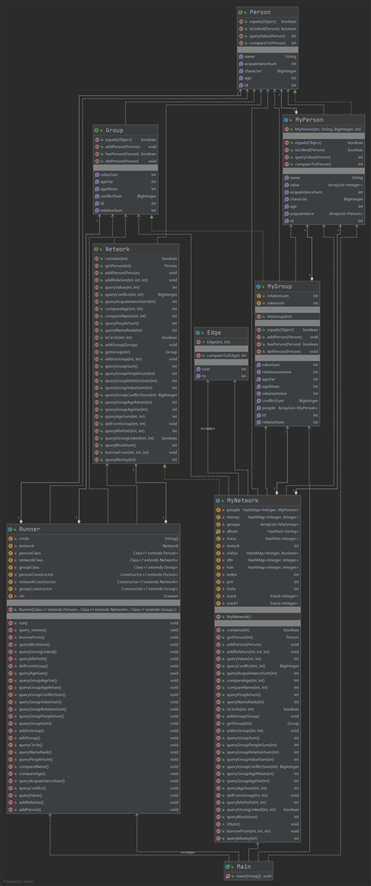Select the Runner class header
Screen dimensions: 371x886
[x=94, y=529]
